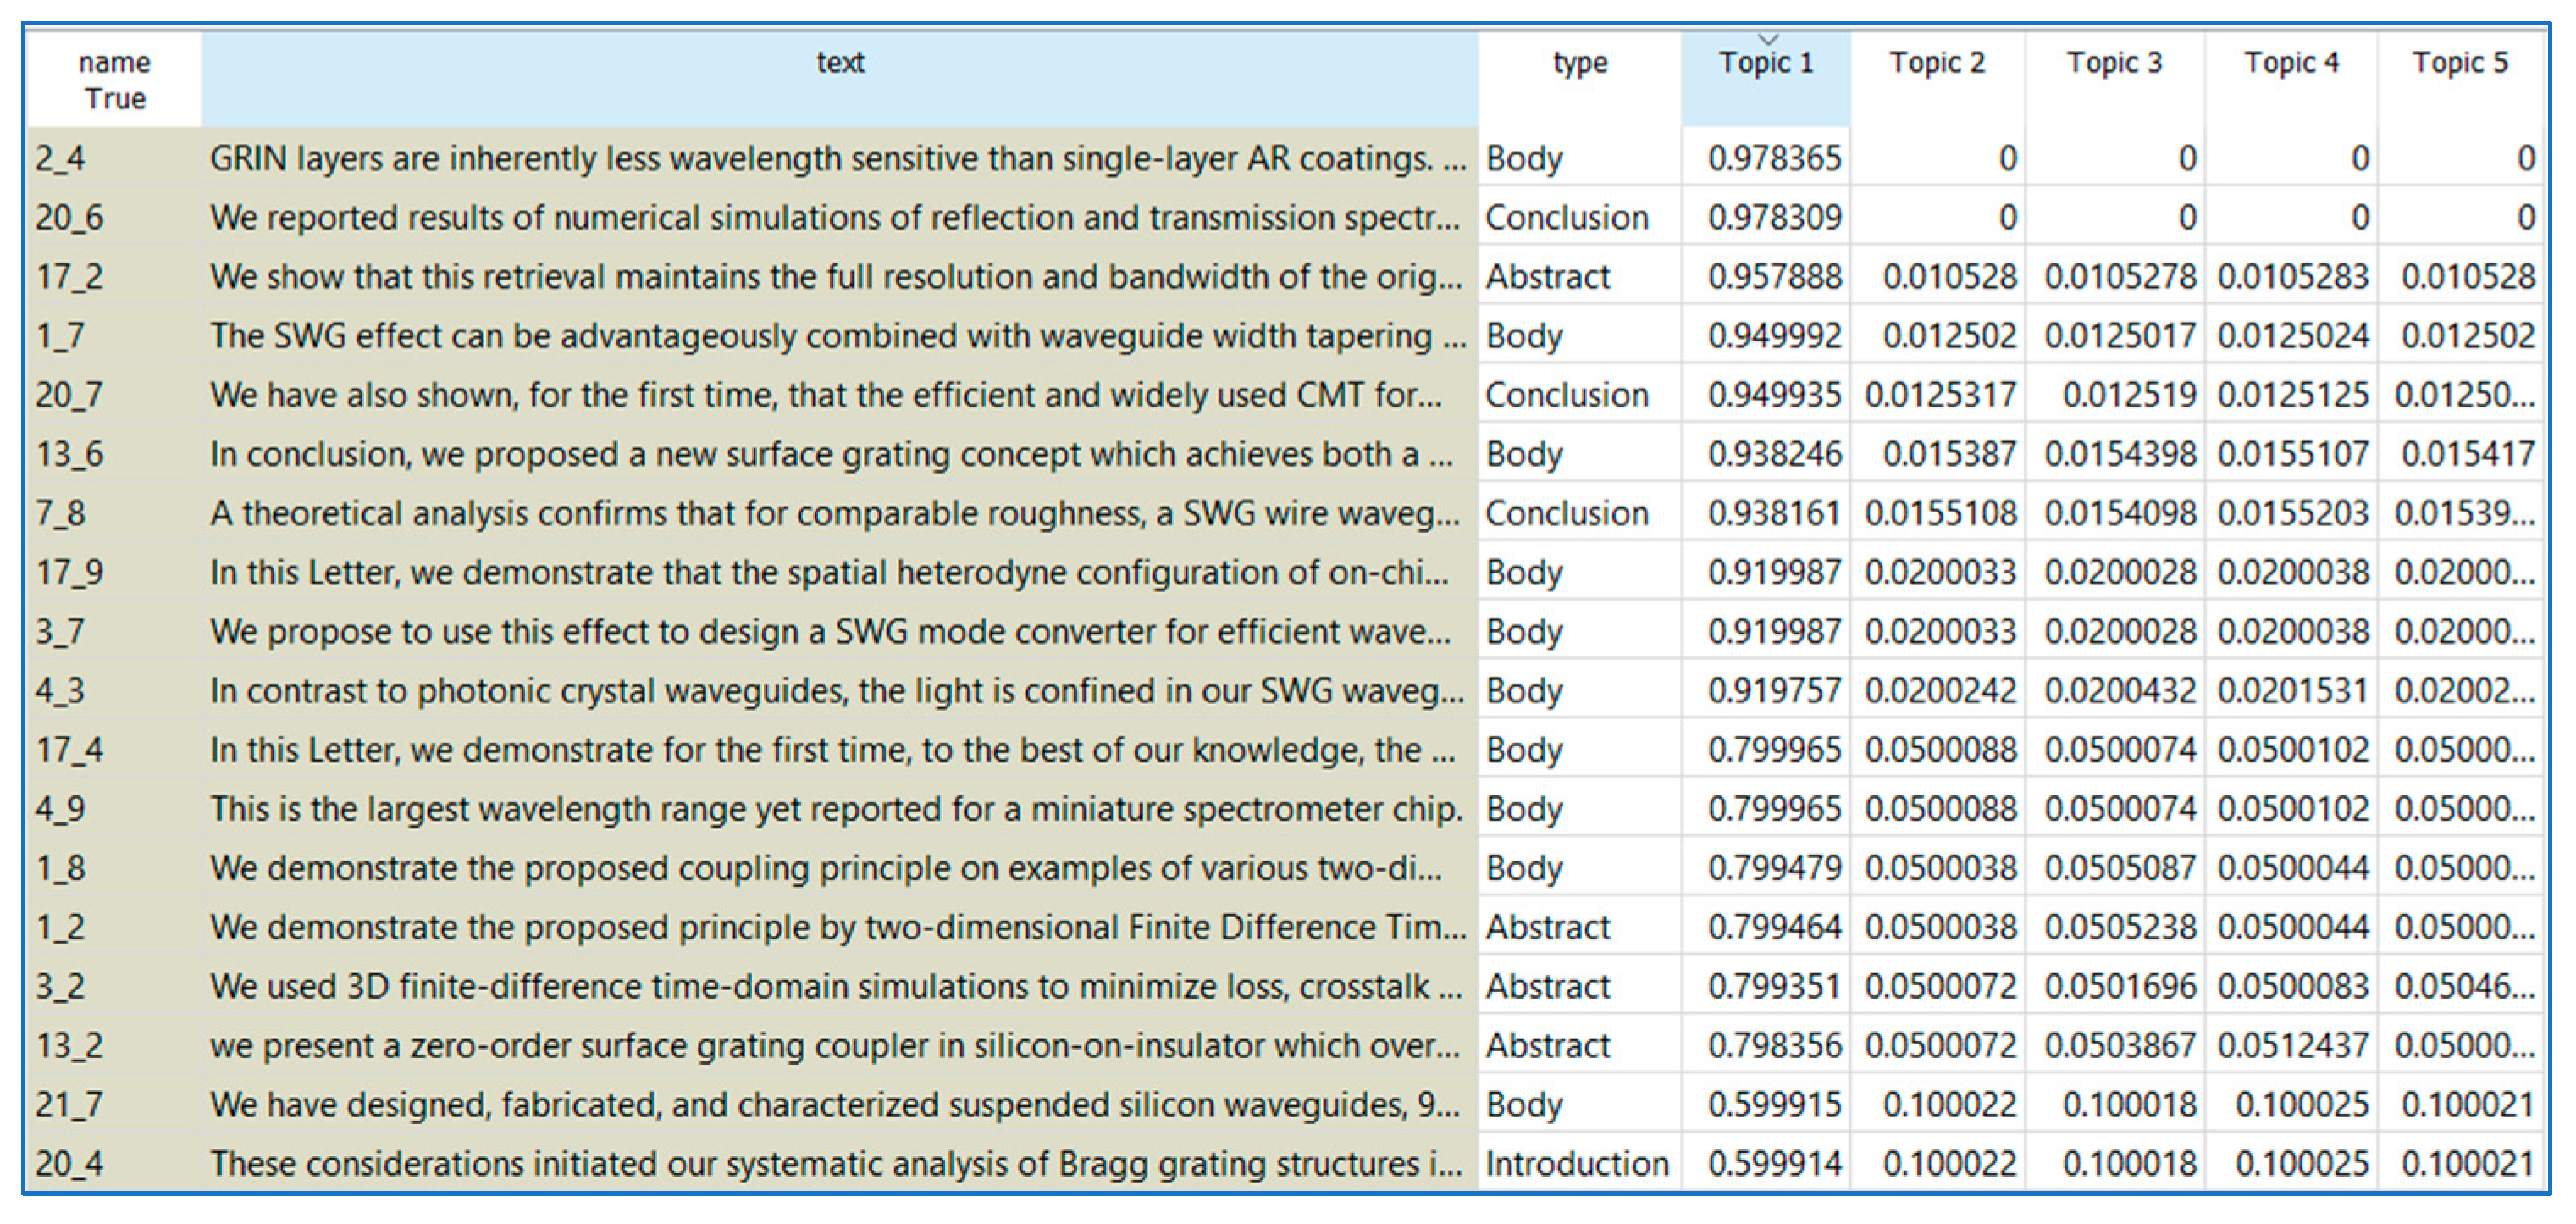The image size is (2576, 1224).
Task: Click text 'We propose to use this effect'
Action: click(x=830, y=631)
